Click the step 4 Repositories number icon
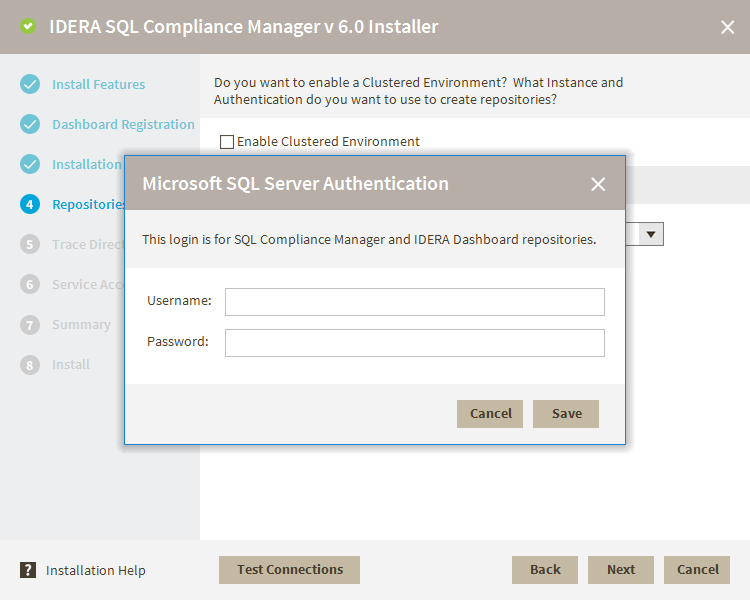This screenshot has width=750, height=600. [30, 204]
